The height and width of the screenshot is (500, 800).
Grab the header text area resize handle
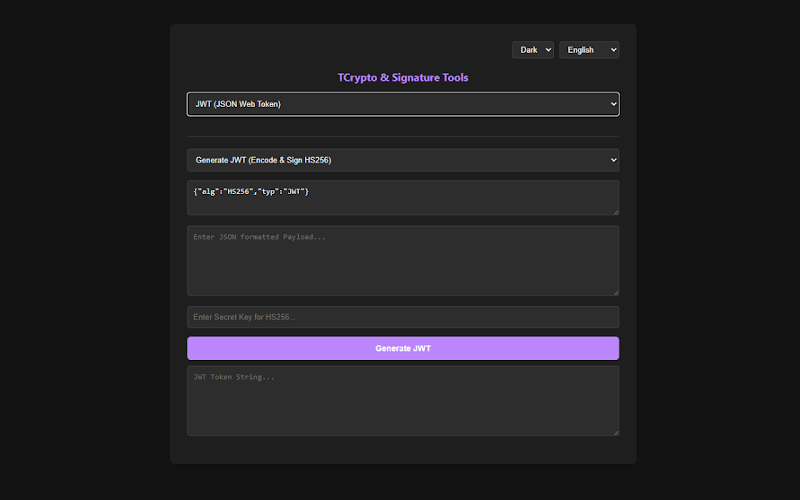[x=616, y=212]
